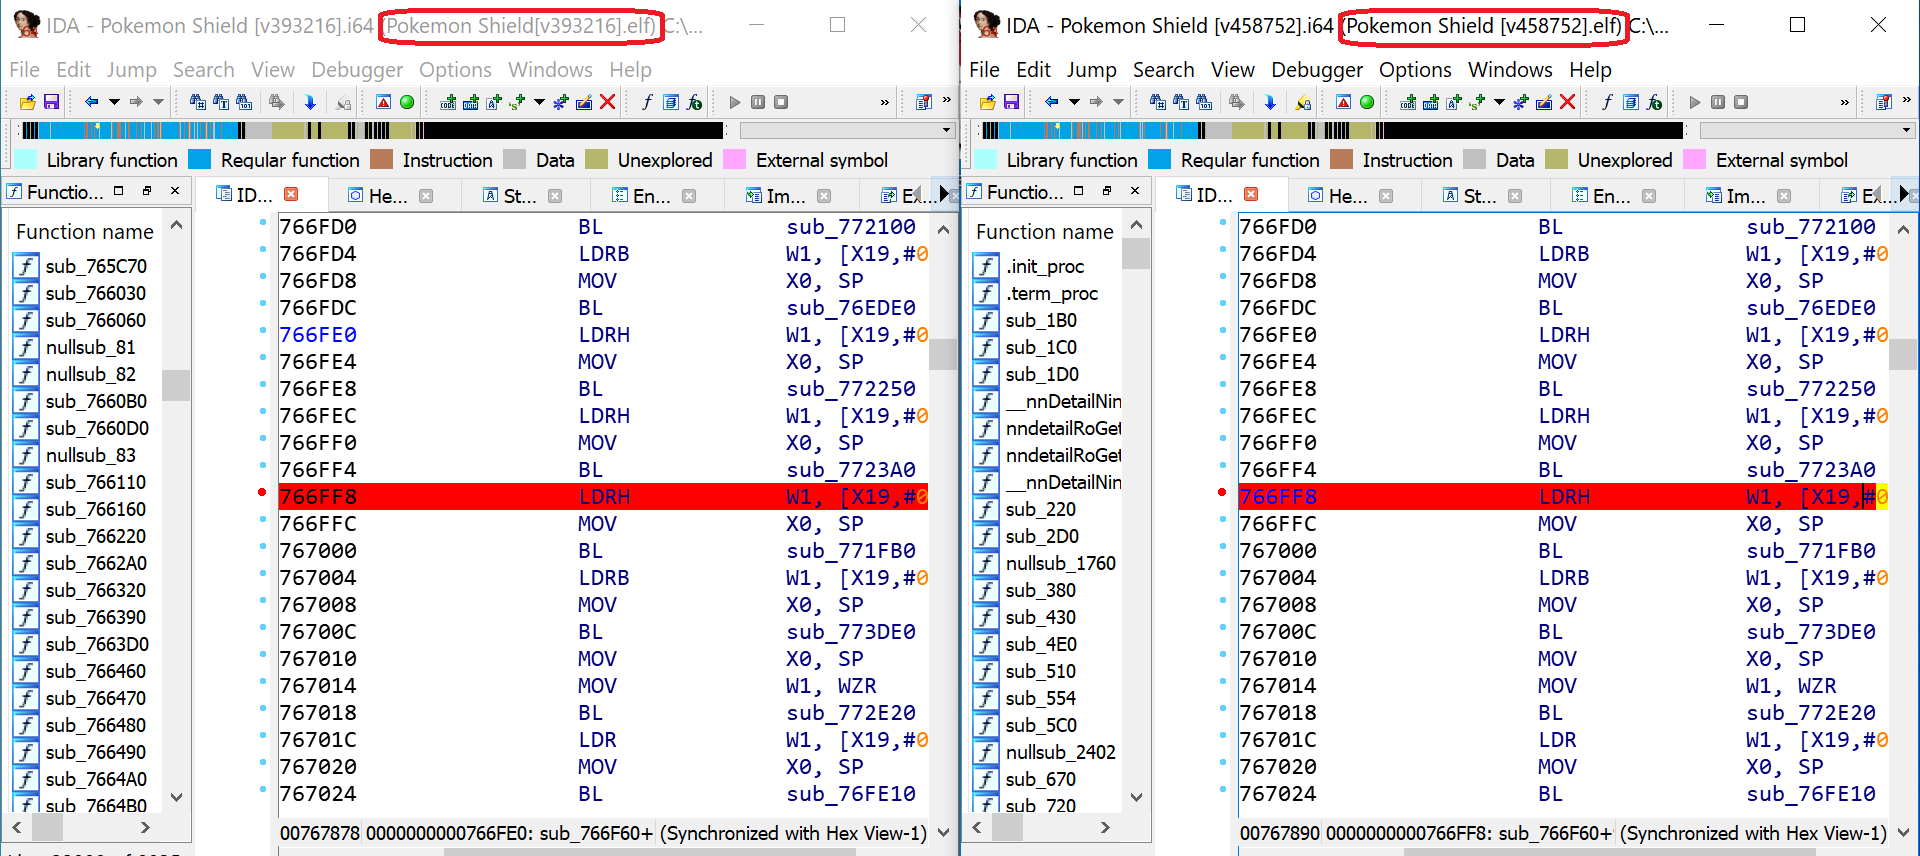Click debugger Play icon in right IDA window
Image resolution: width=1920 pixels, height=856 pixels.
tap(1695, 102)
